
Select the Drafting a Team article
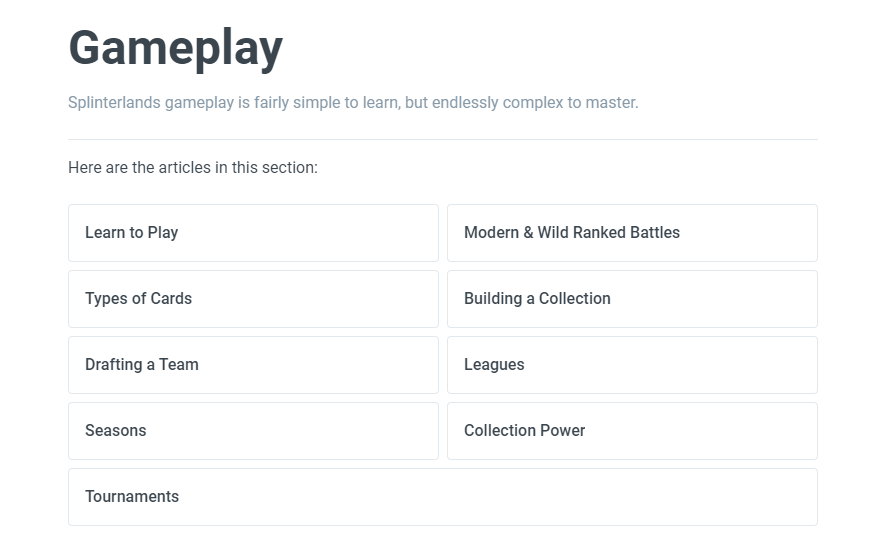click(142, 365)
